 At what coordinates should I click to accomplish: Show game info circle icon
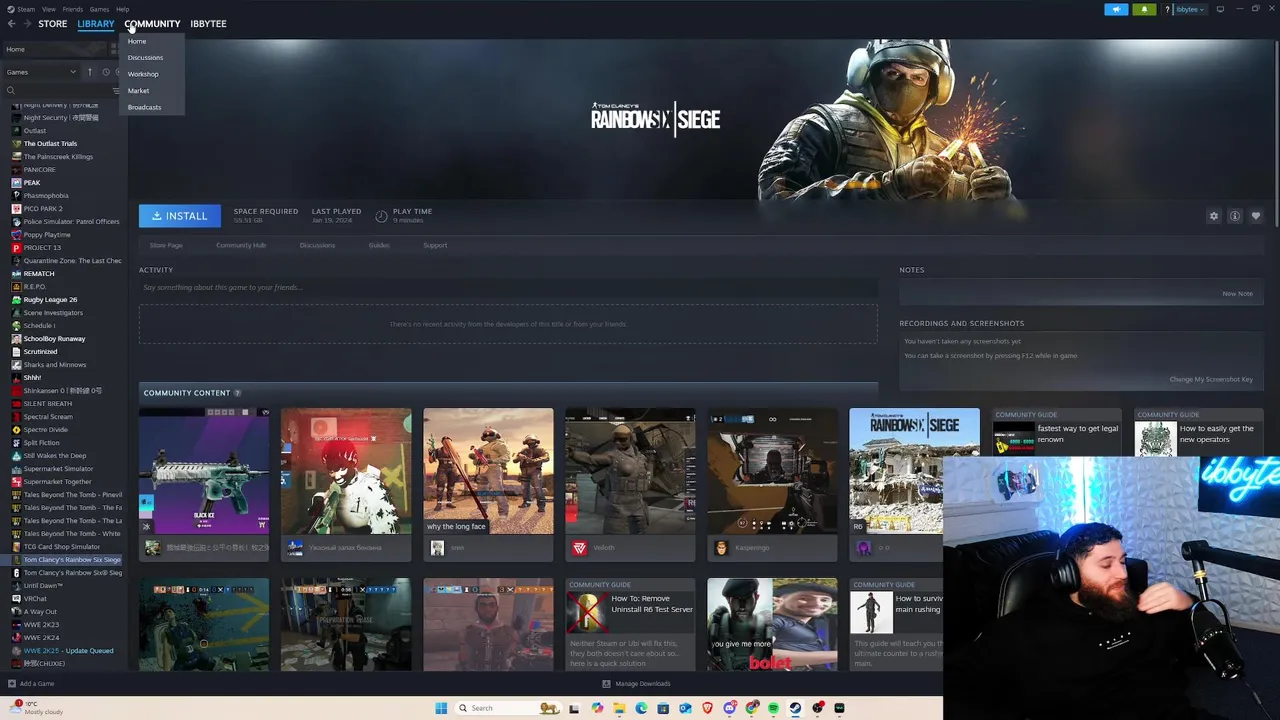[1235, 216]
